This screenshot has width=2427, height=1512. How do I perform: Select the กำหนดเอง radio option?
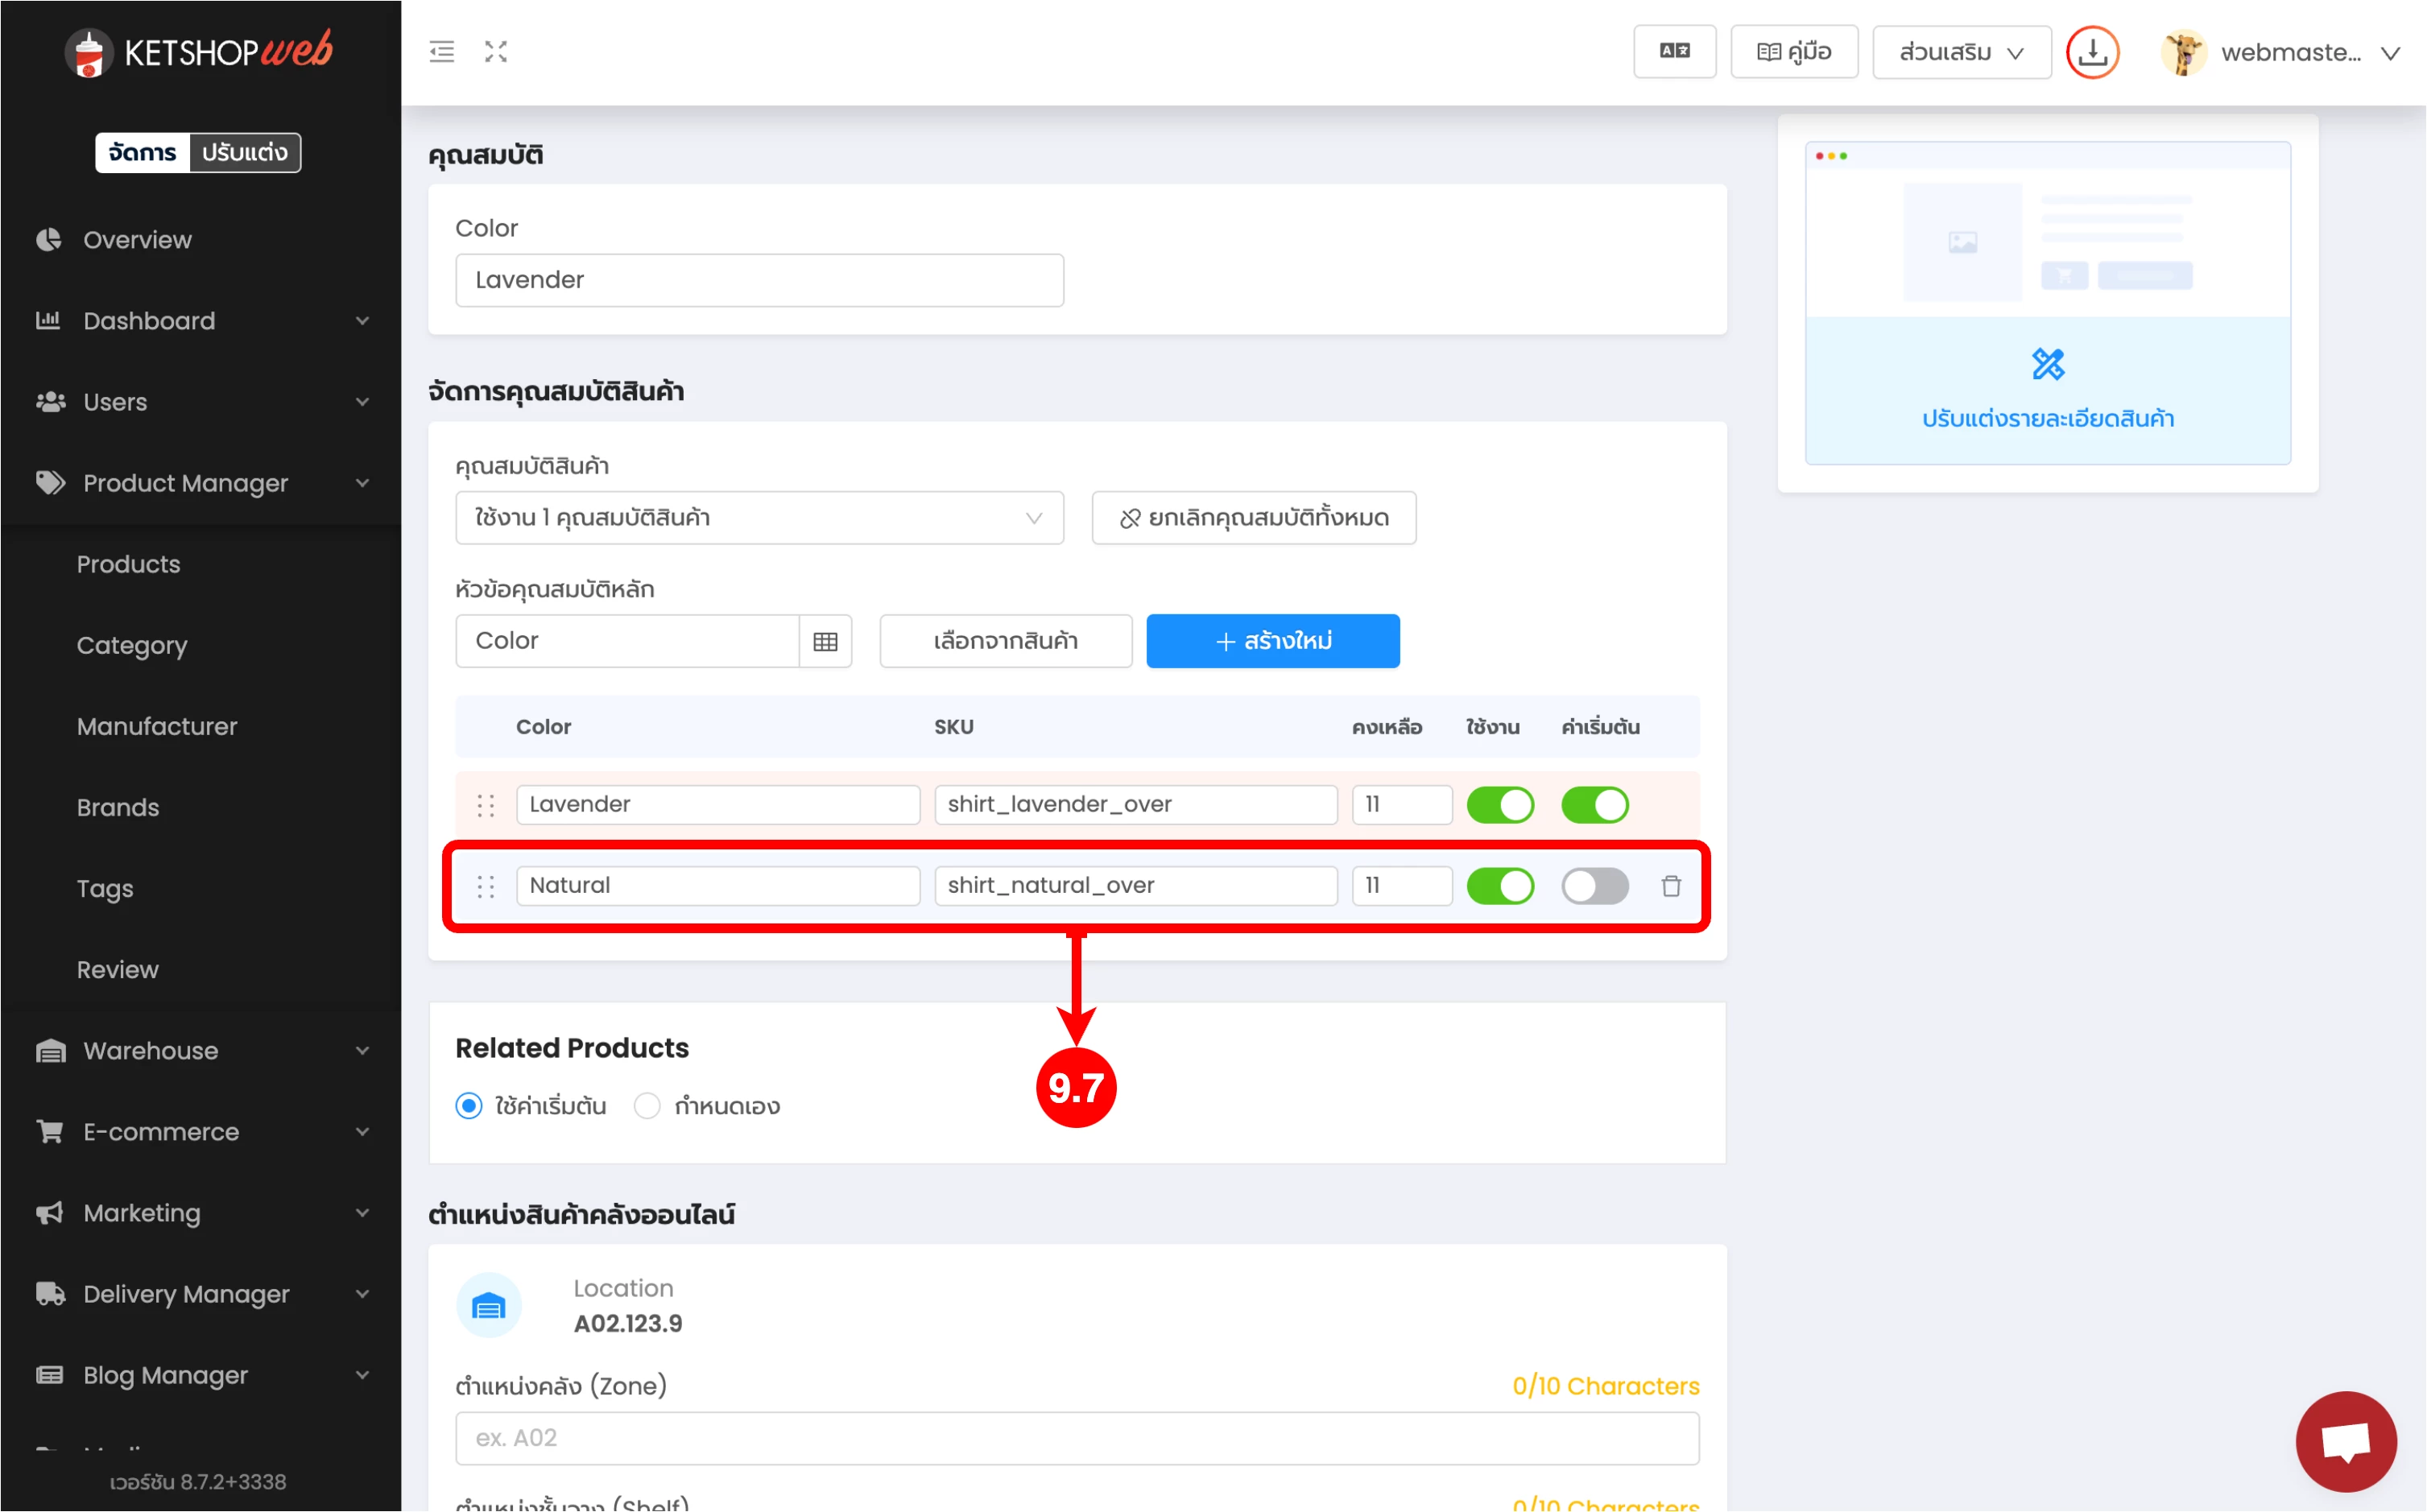(x=648, y=1106)
